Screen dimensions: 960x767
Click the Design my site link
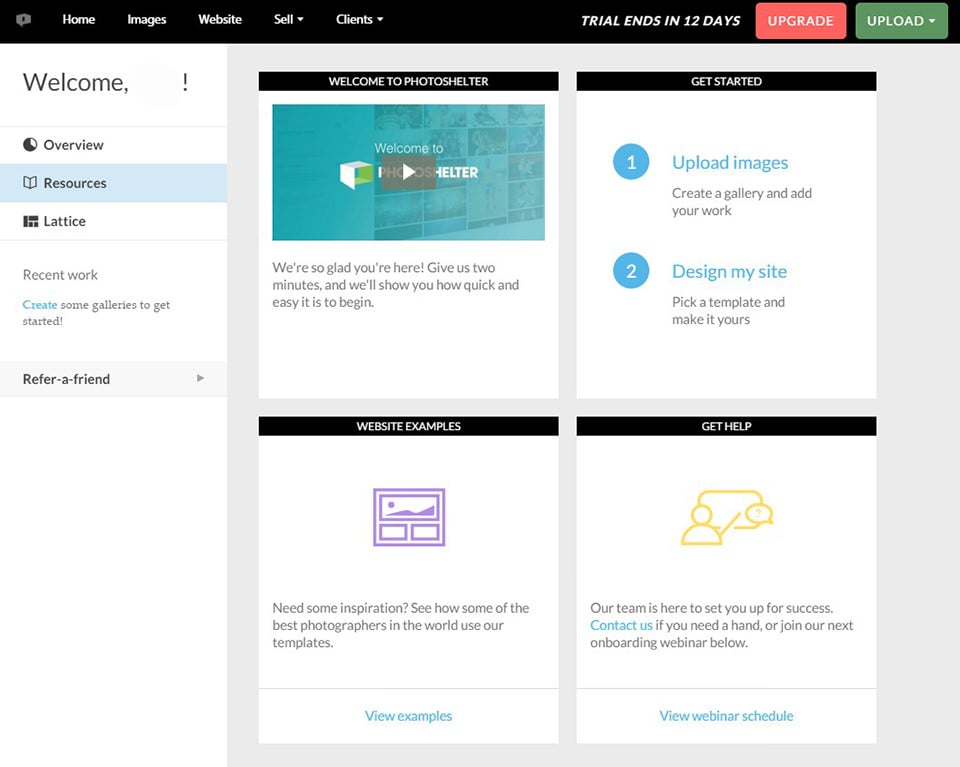pos(729,271)
